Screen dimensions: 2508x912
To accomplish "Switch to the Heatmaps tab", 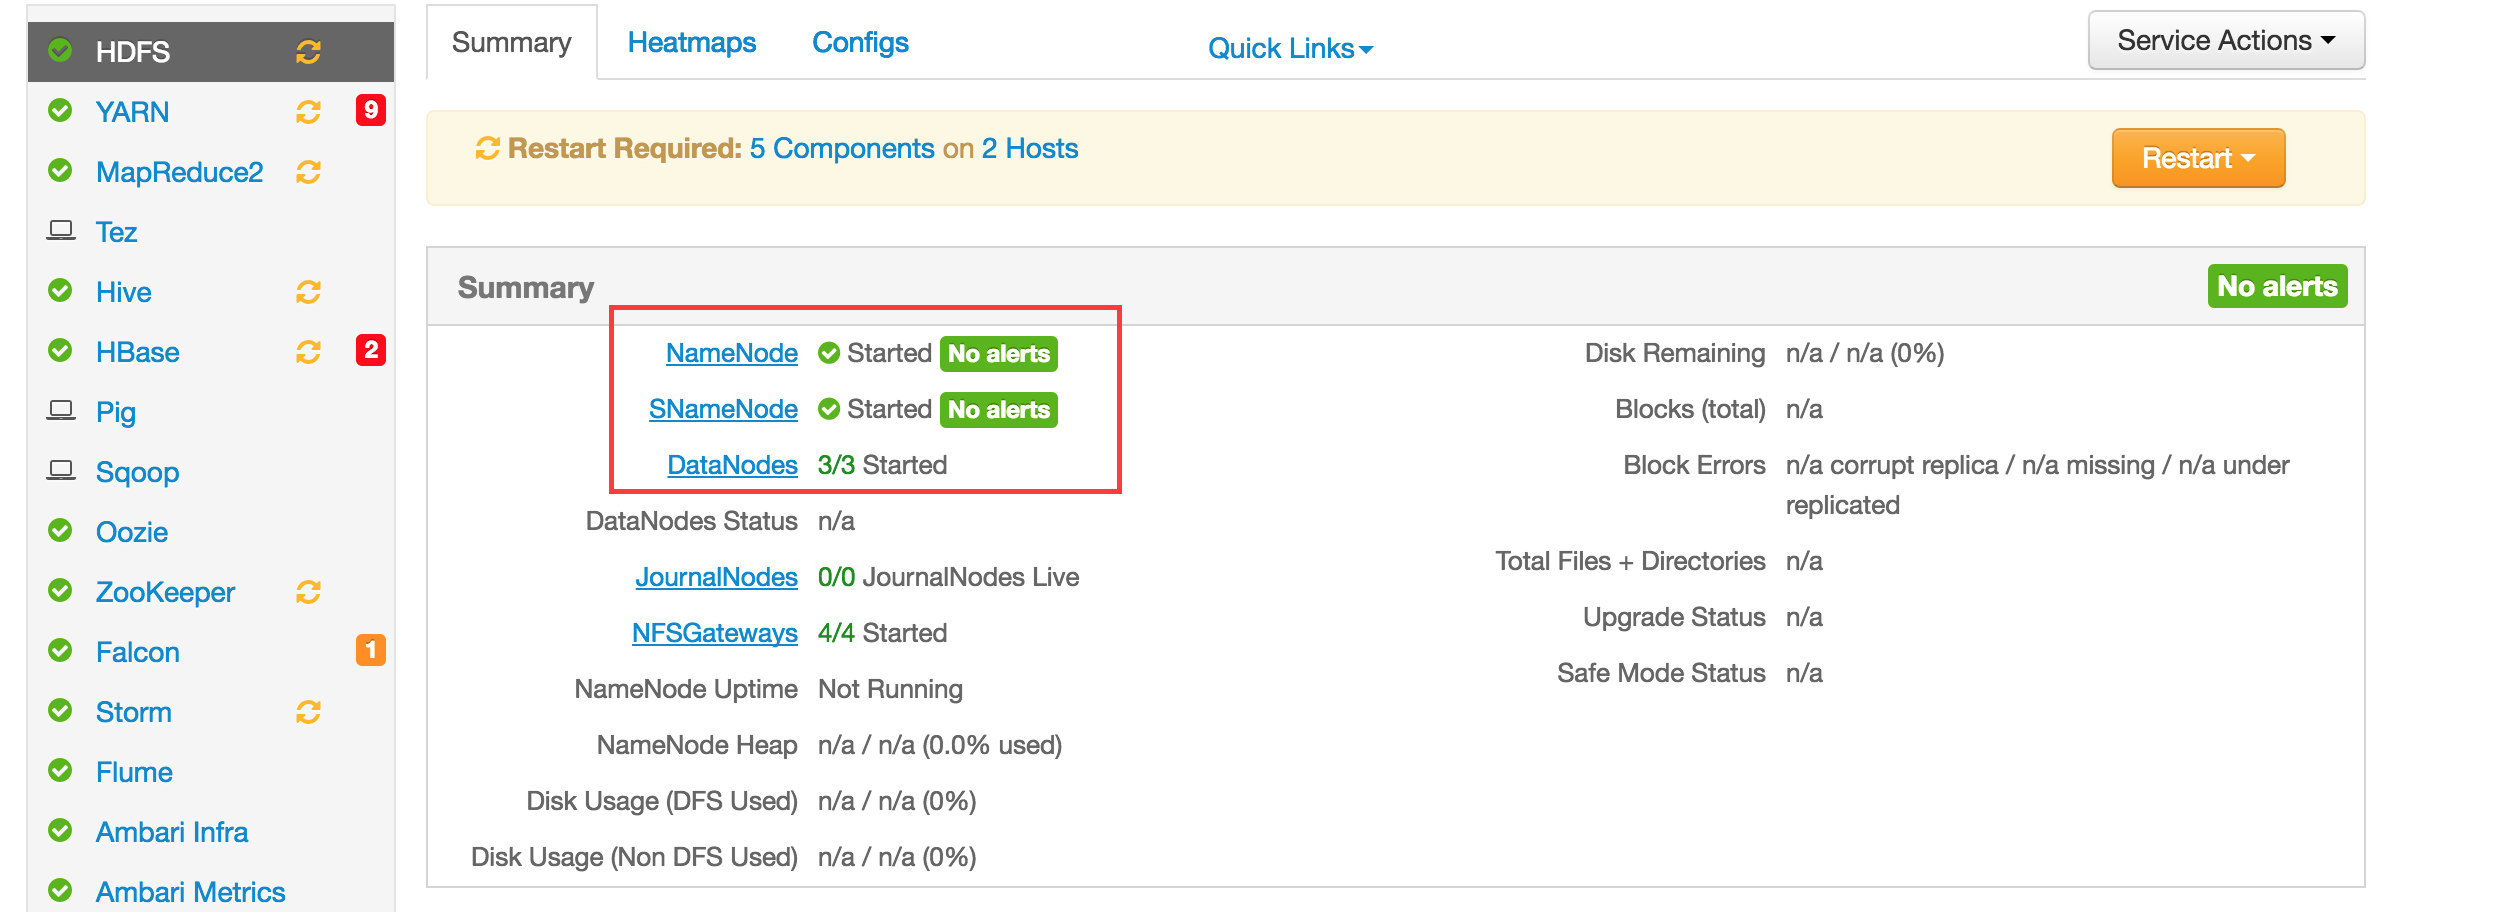I will pos(691,42).
